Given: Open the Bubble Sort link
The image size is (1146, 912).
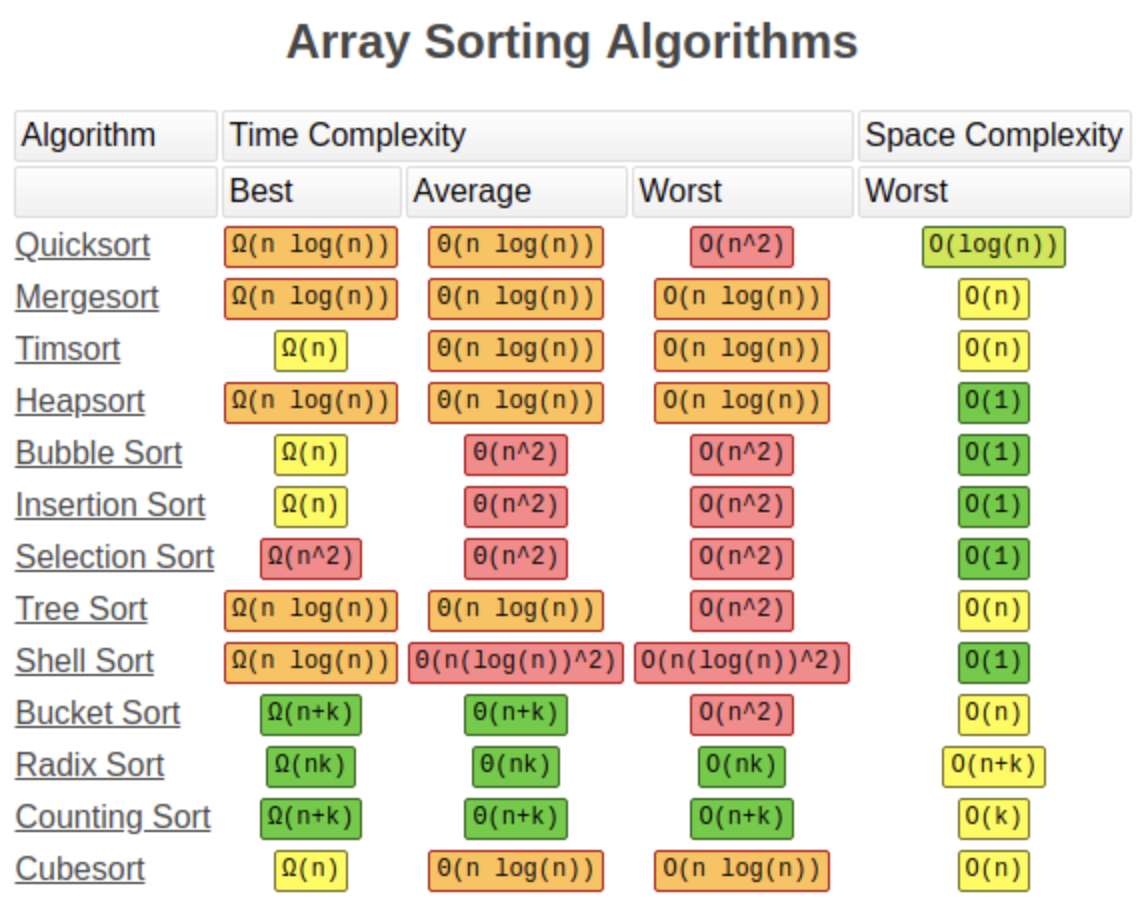Looking at the screenshot, I should (x=99, y=454).
